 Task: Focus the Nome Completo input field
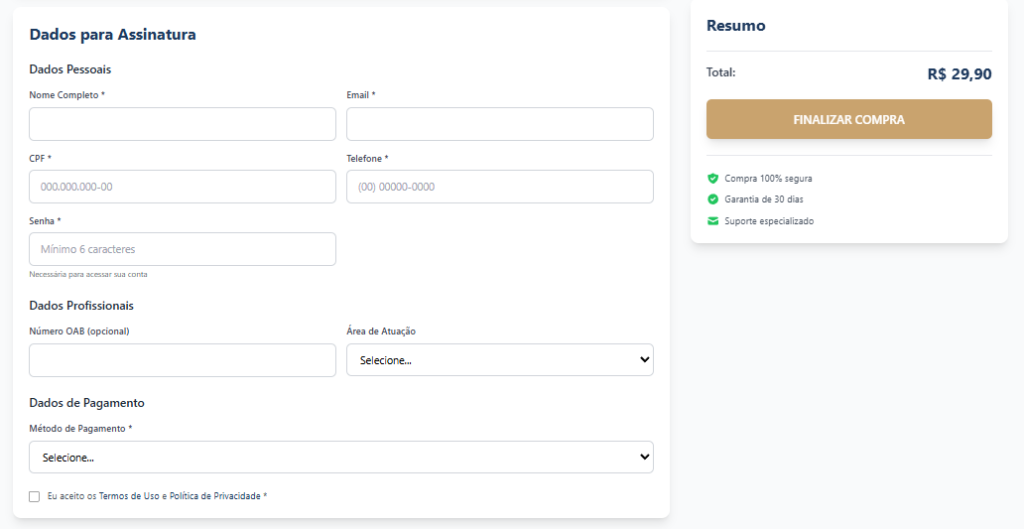pos(182,124)
